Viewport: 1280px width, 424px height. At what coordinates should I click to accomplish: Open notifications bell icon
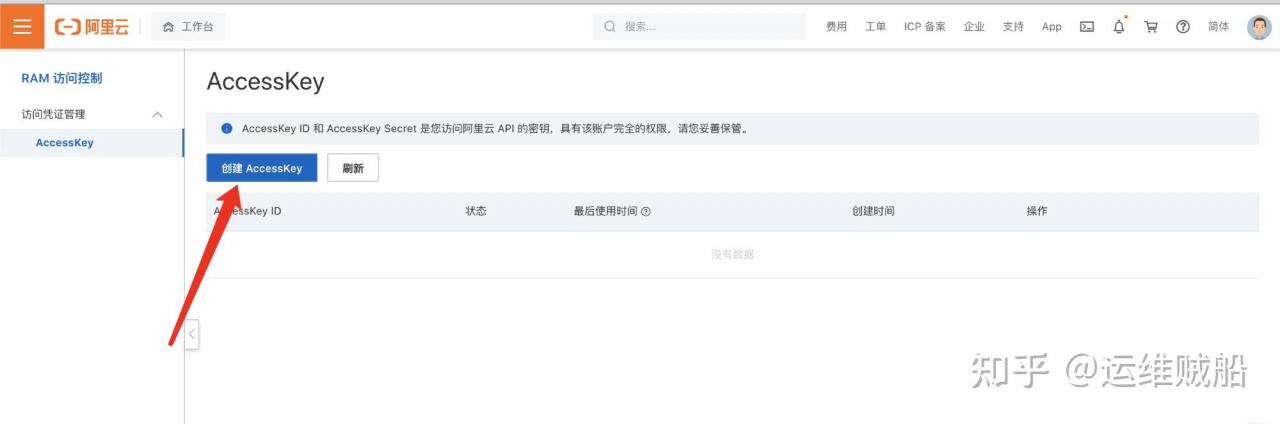1119,27
